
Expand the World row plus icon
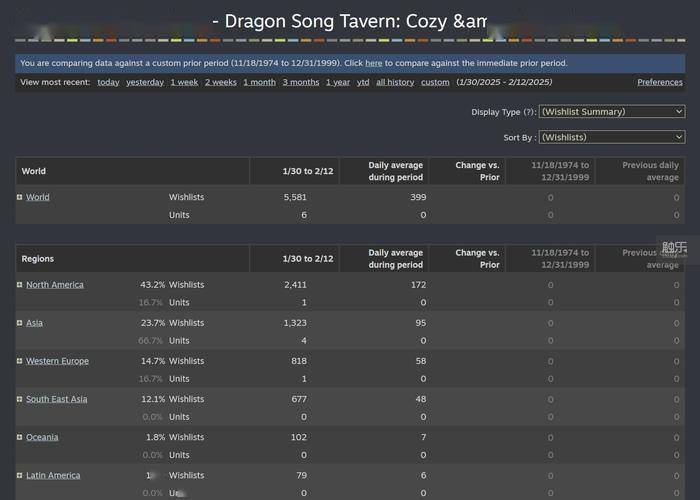point(20,197)
